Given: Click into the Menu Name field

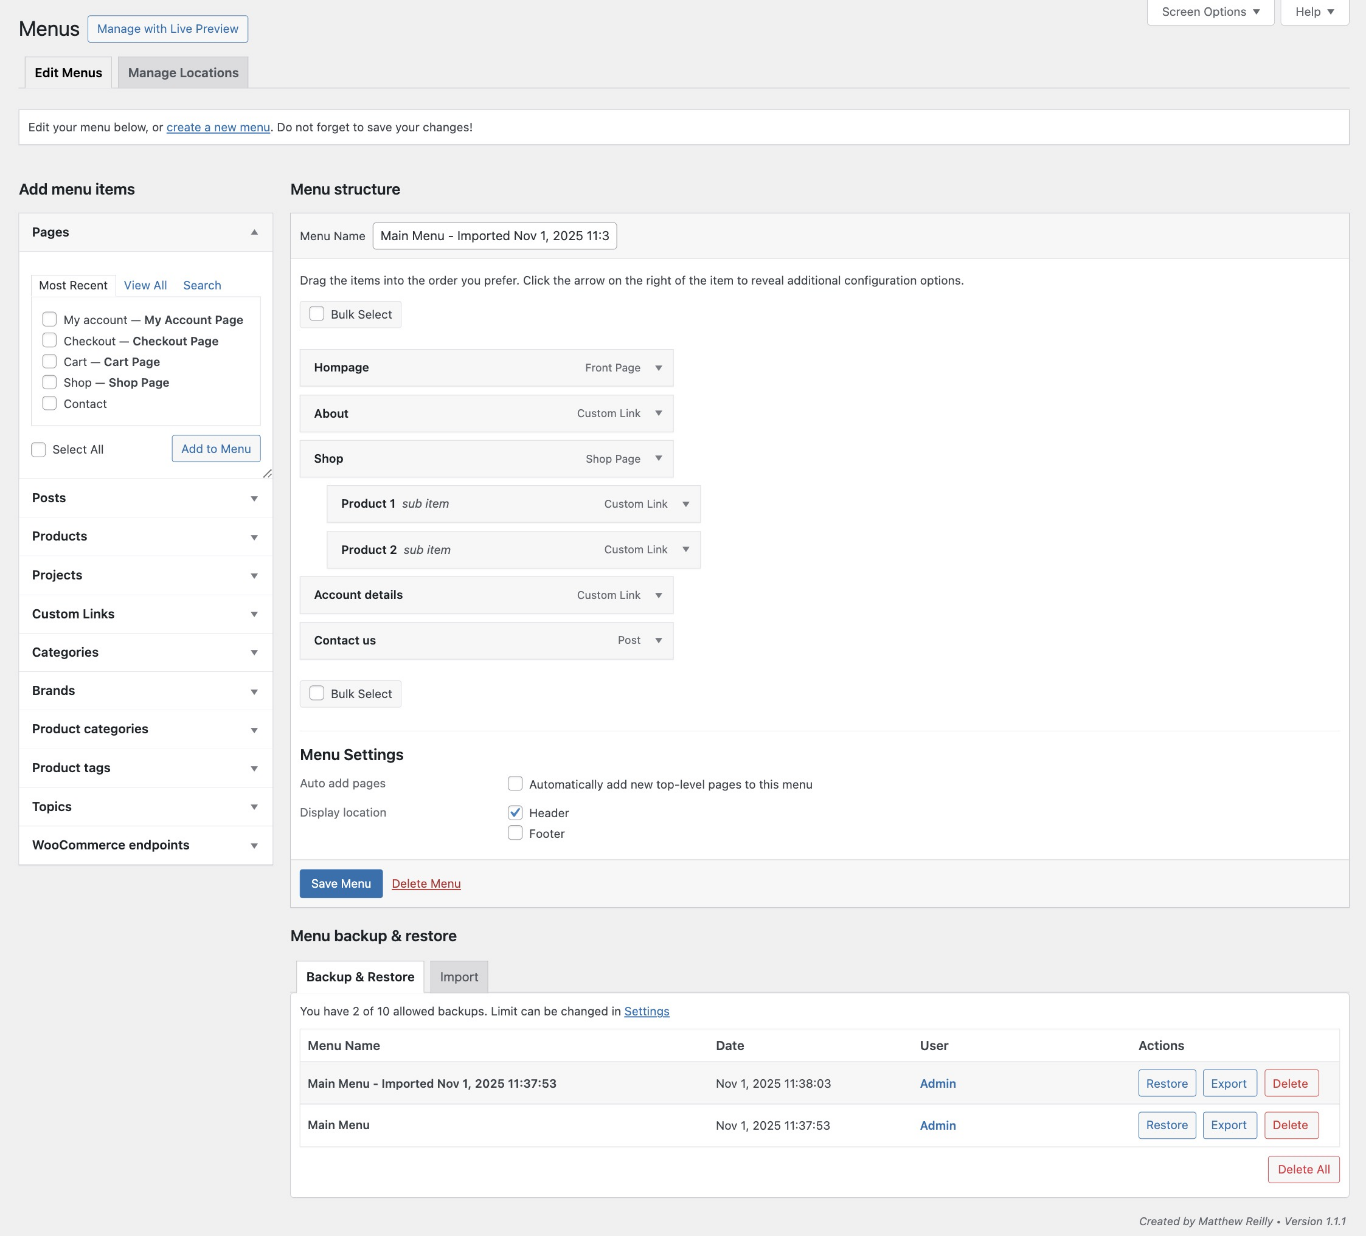Looking at the screenshot, I should coord(494,236).
